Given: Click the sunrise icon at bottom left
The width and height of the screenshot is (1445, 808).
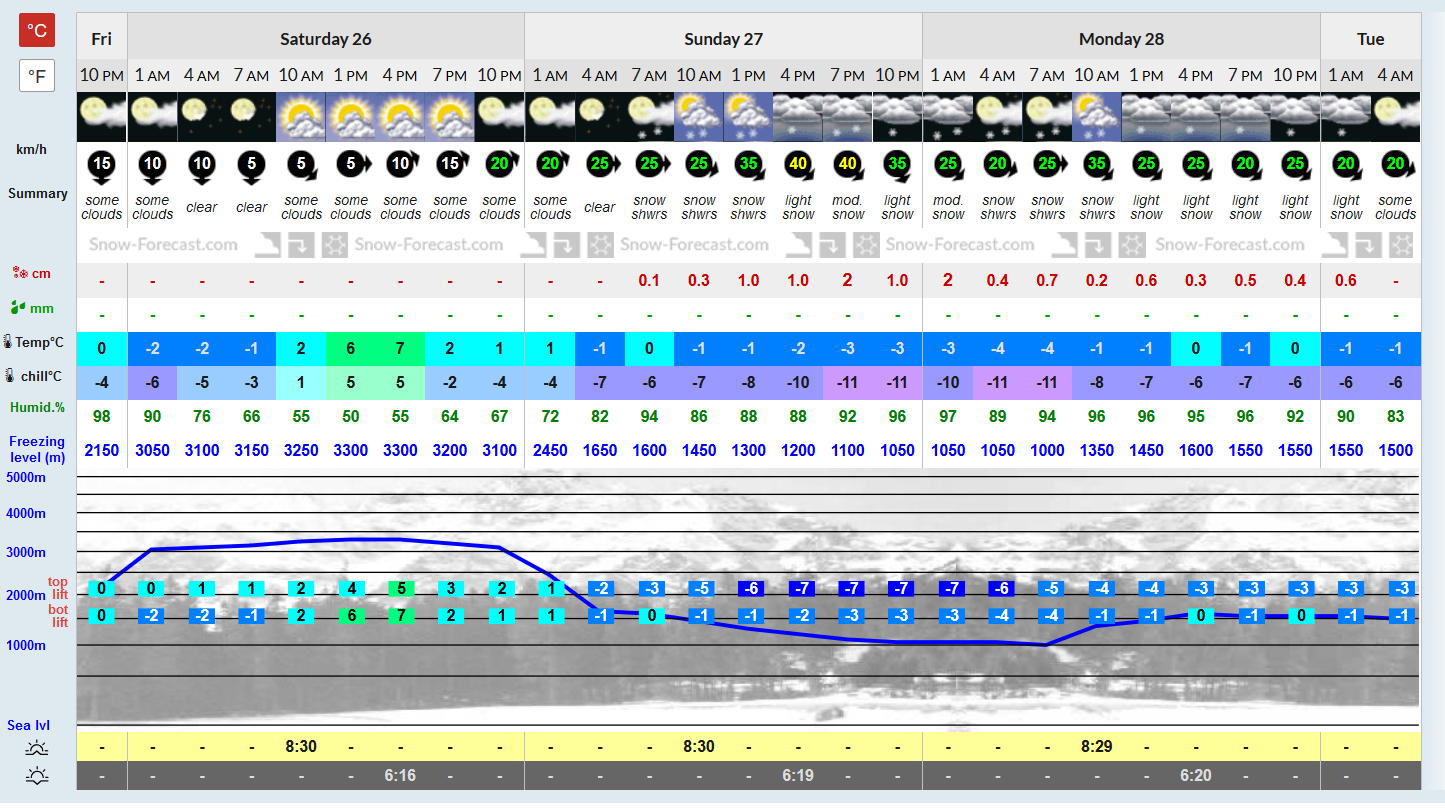Looking at the screenshot, I should (37, 748).
